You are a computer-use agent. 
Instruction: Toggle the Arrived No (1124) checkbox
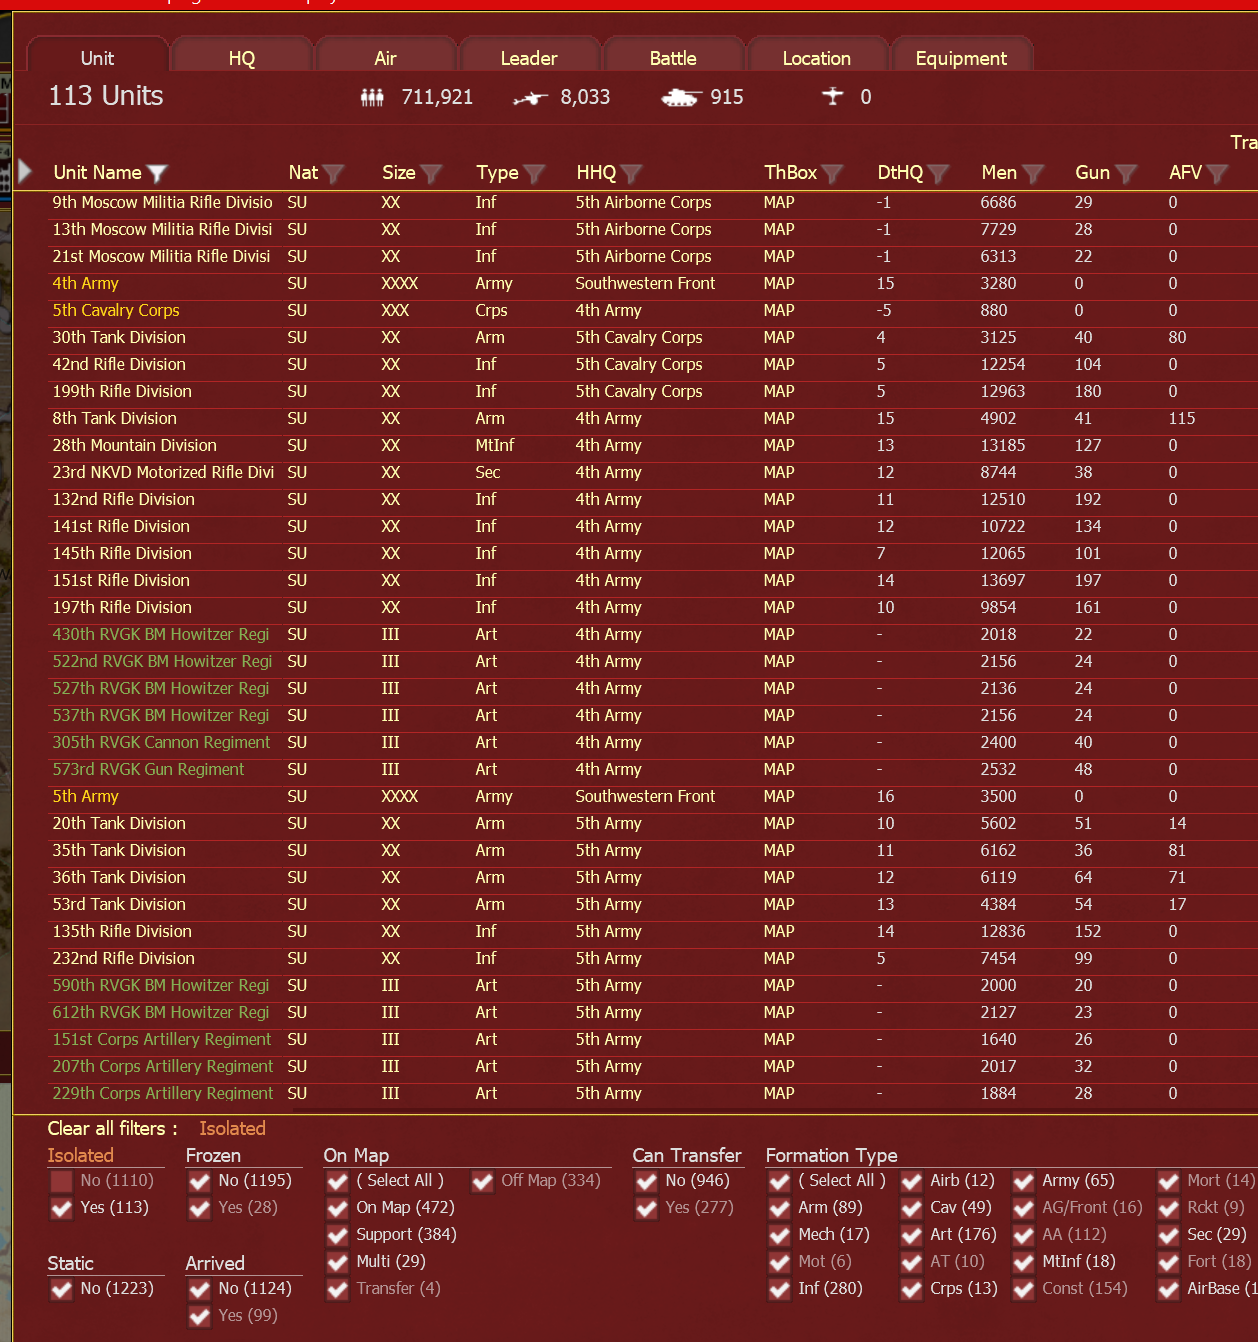[200, 1289]
